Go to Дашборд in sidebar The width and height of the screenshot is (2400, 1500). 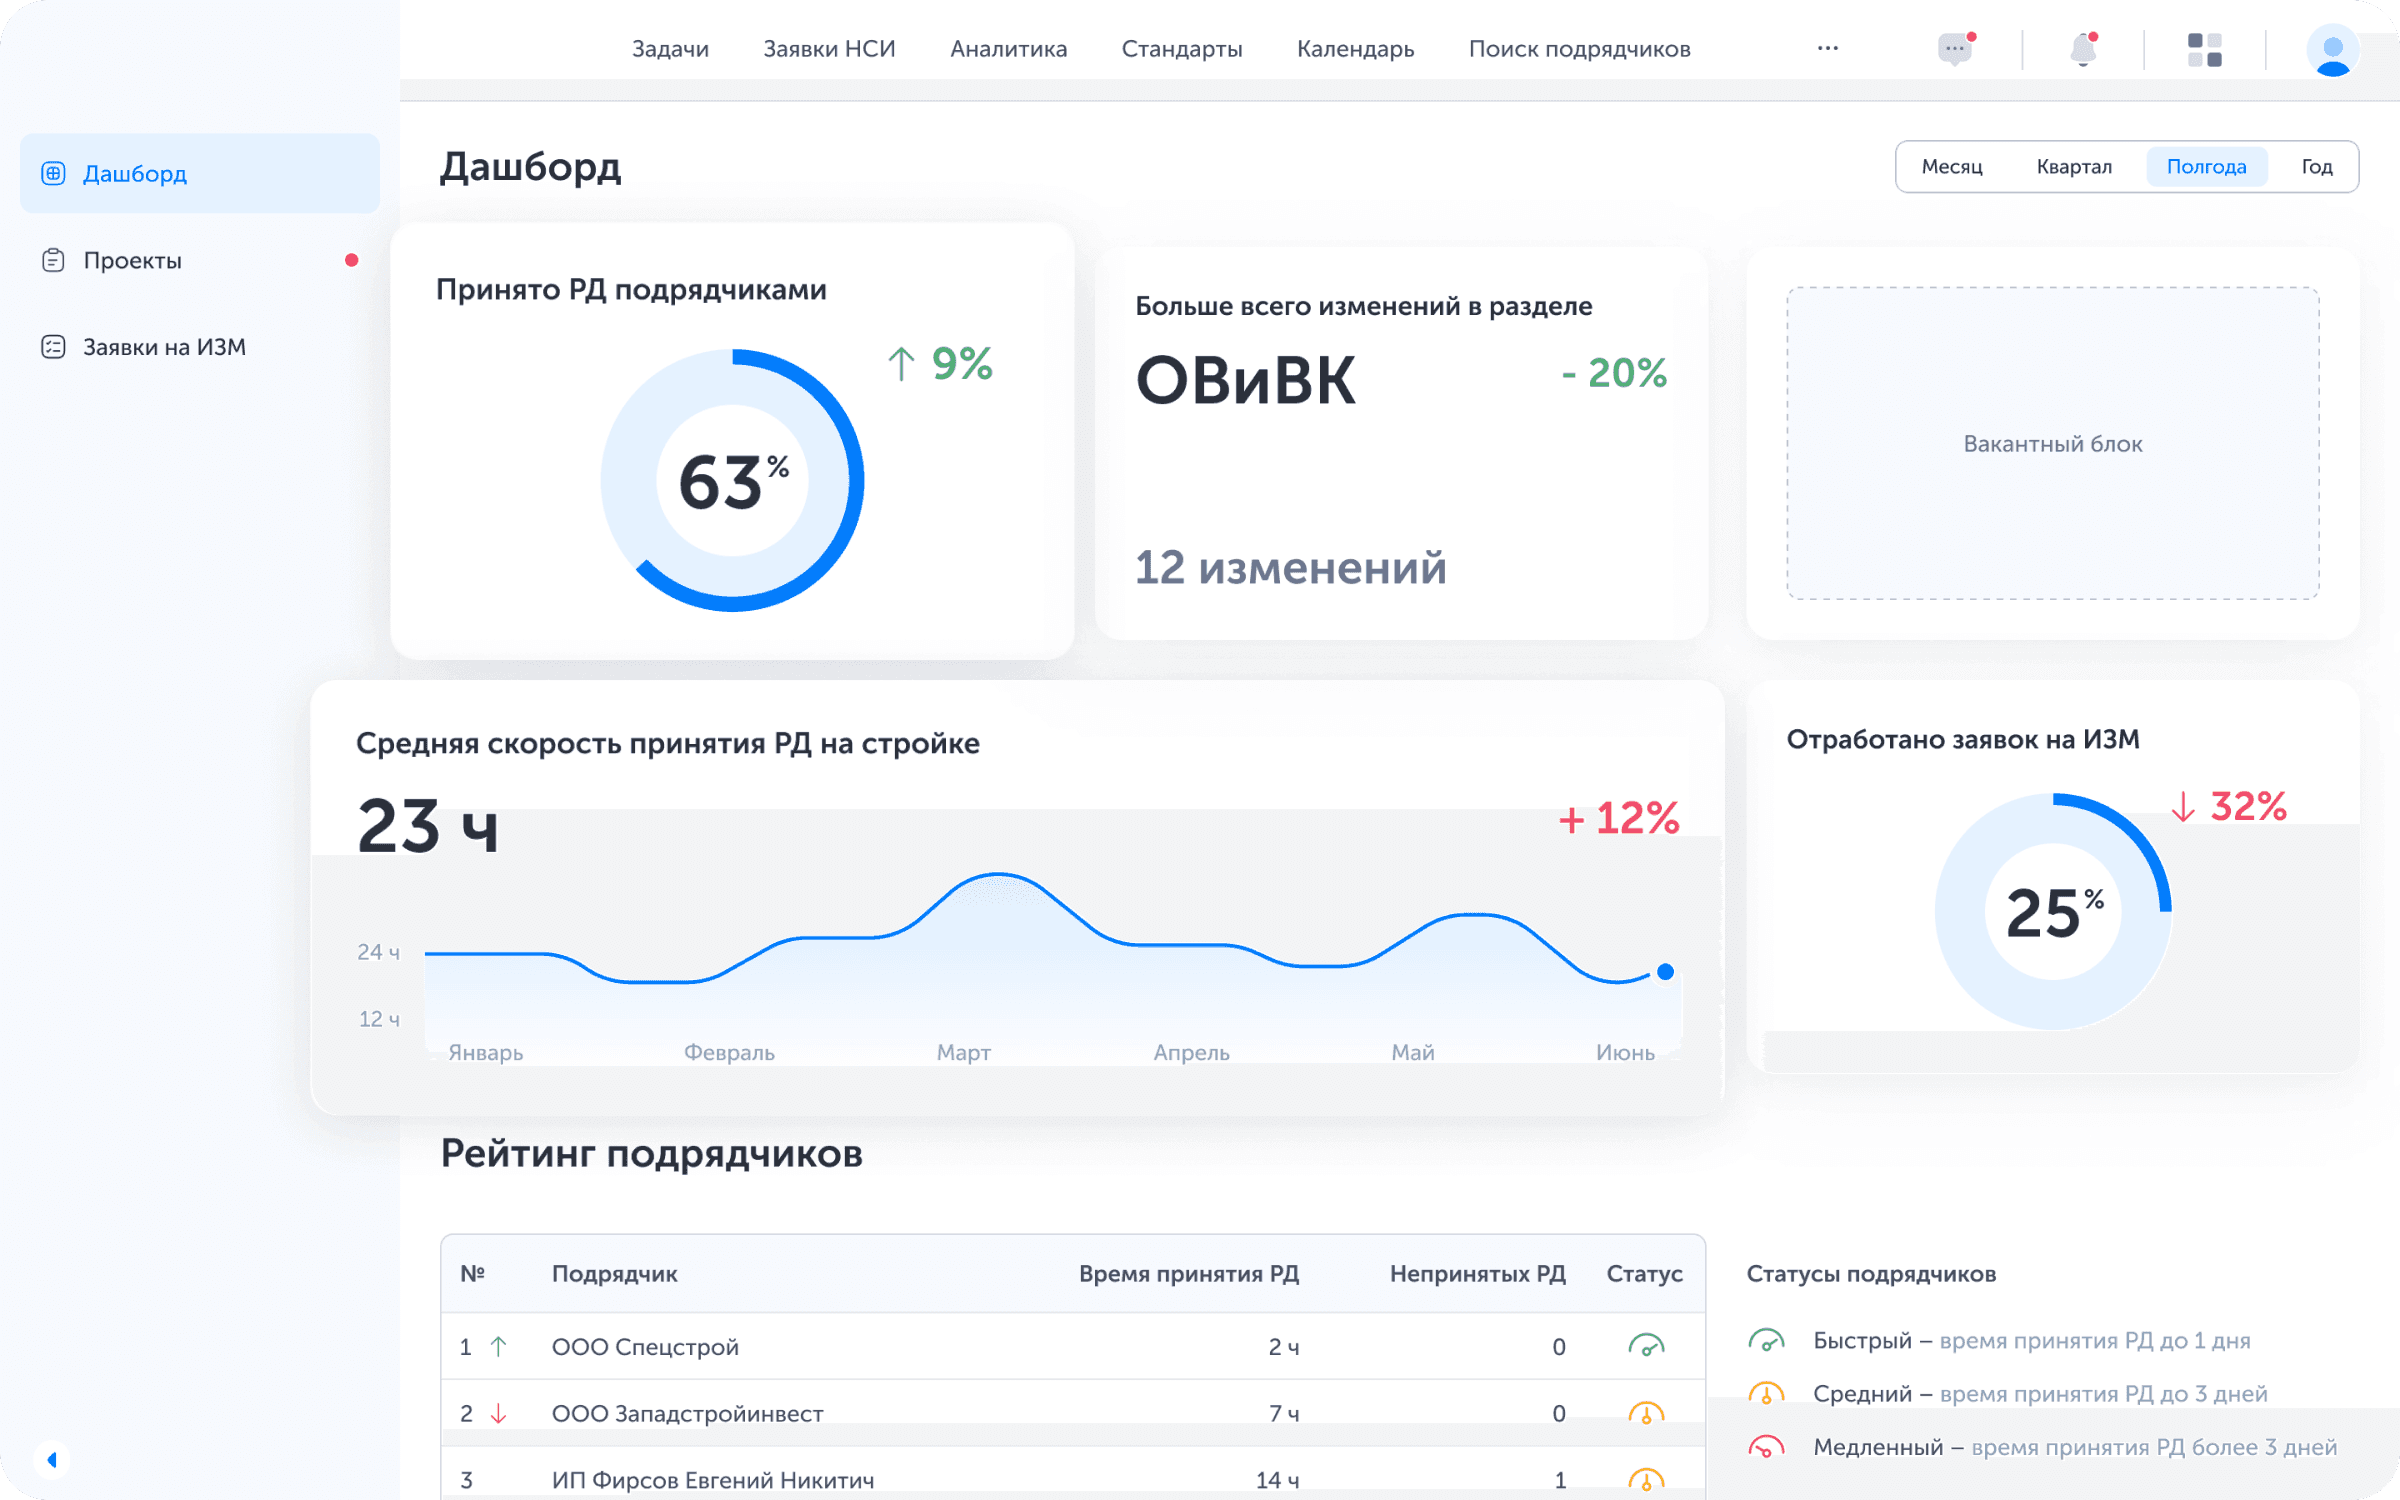tap(200, 173)
